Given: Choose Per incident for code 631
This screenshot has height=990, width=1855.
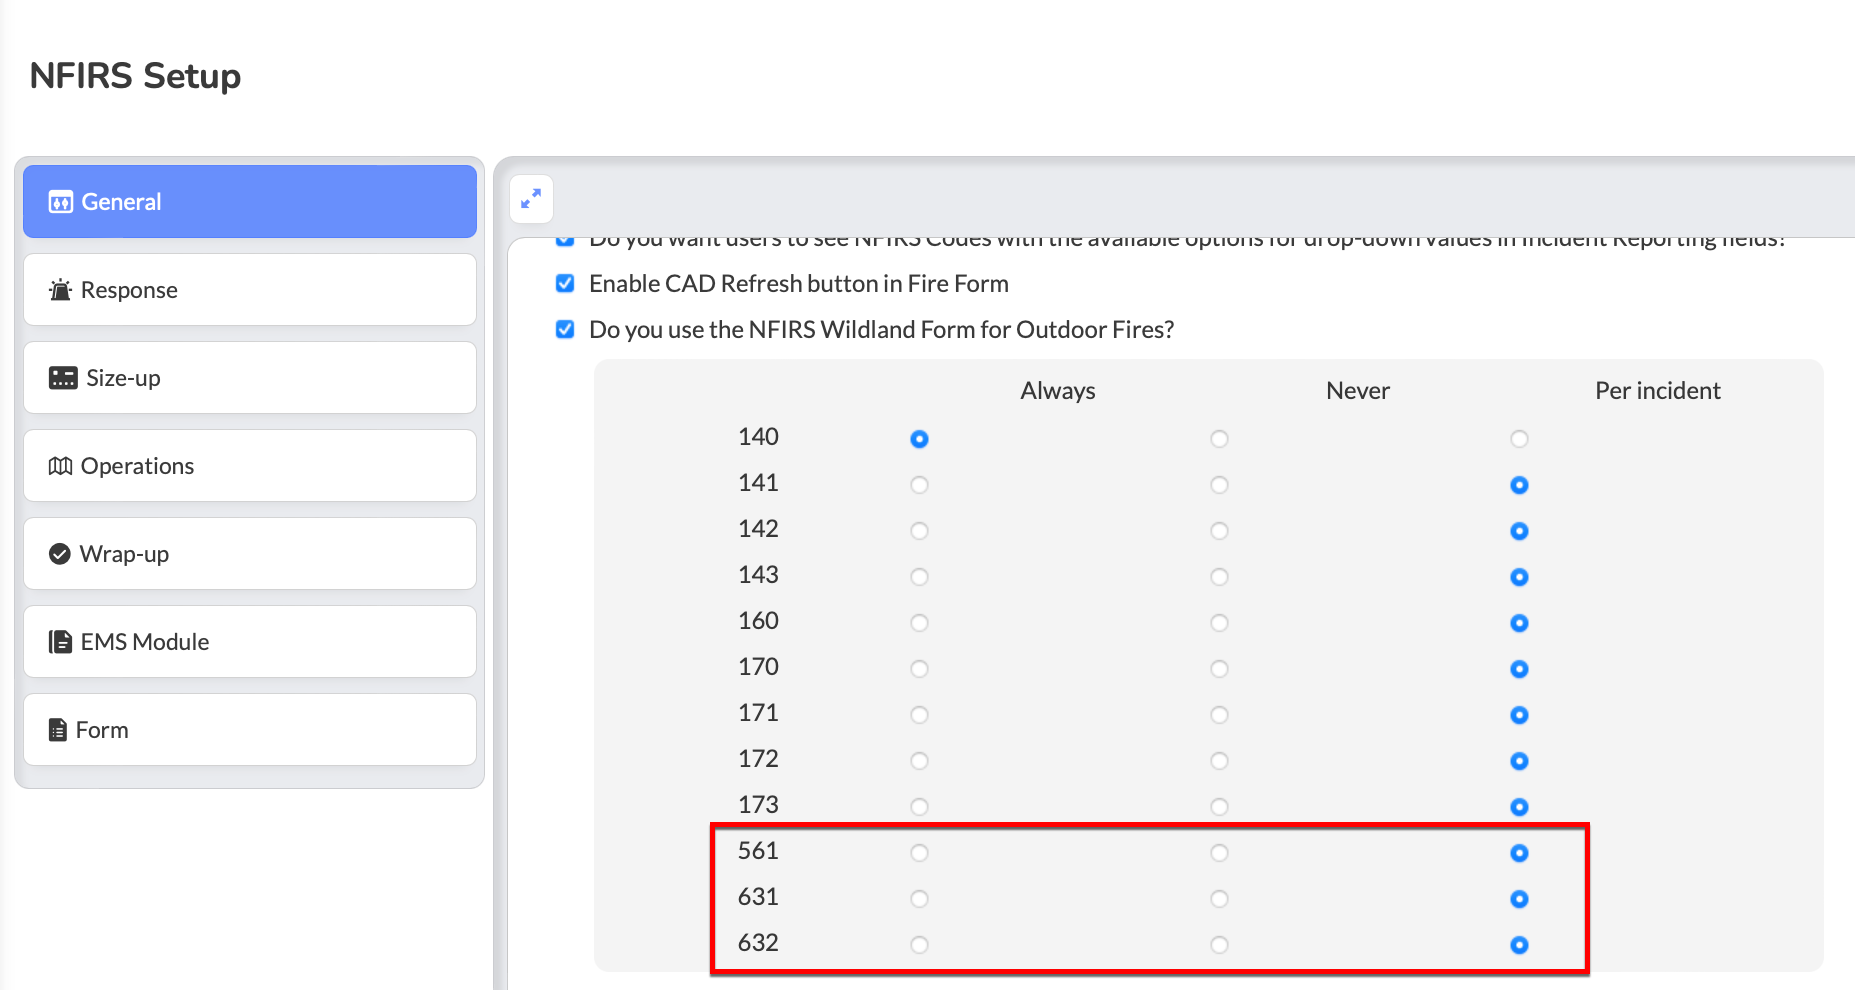Looking at the screenshot, I should [1519, 899].
